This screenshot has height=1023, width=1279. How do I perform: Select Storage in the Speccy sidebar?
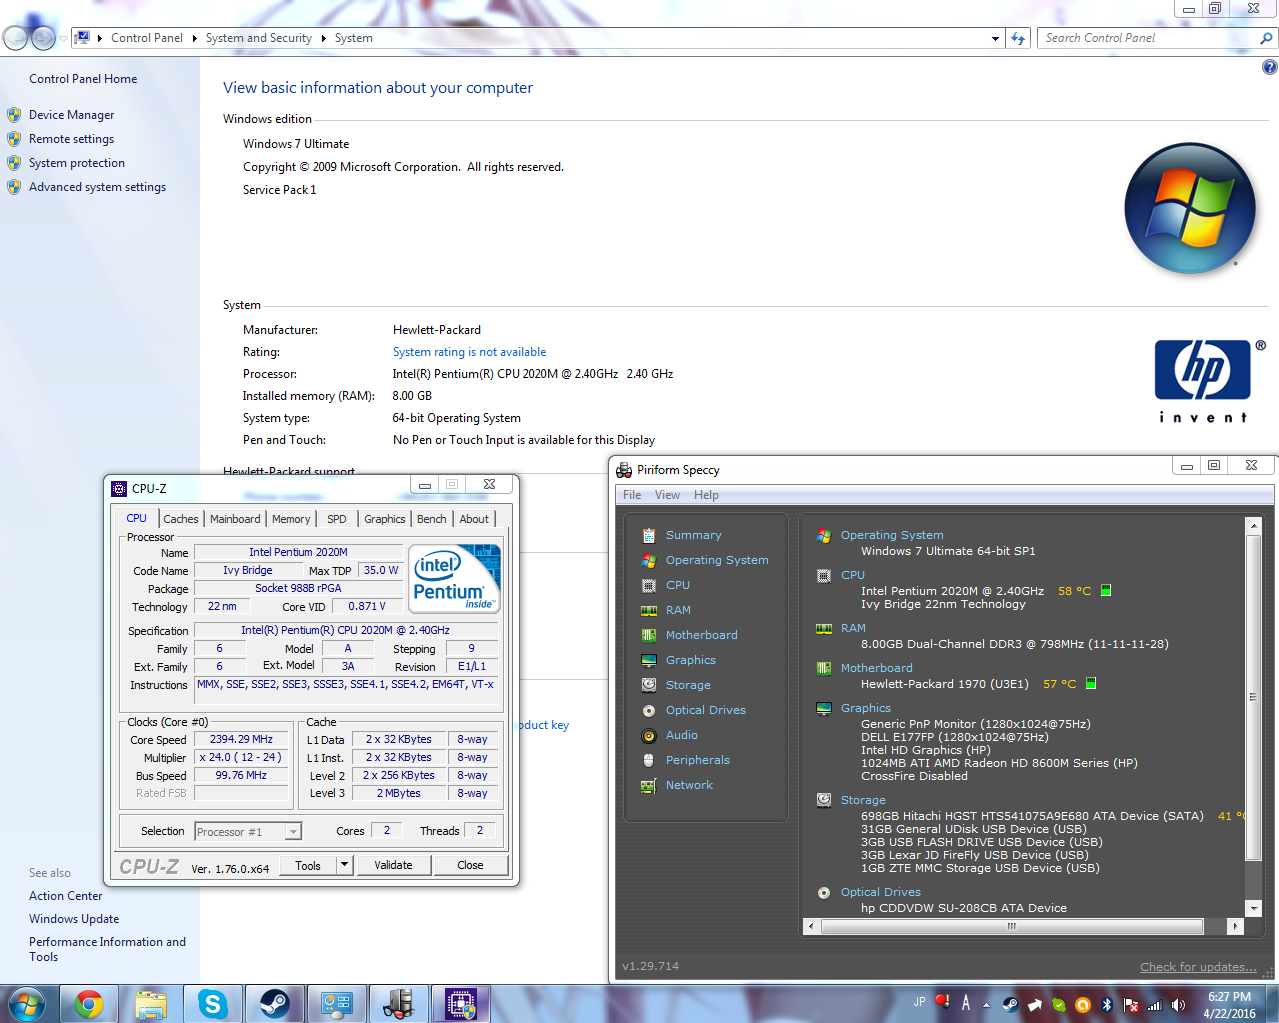point(688,685)
